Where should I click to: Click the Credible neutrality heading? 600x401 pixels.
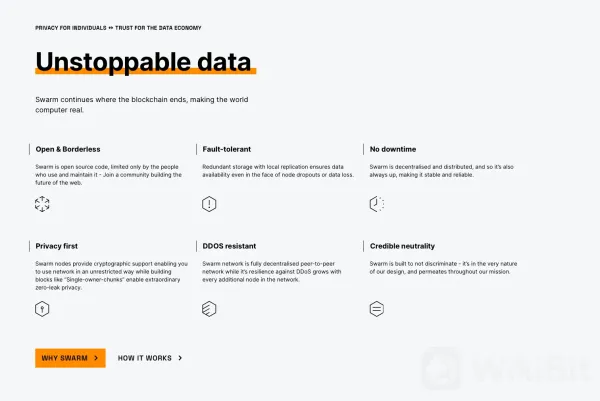(404, 246)
